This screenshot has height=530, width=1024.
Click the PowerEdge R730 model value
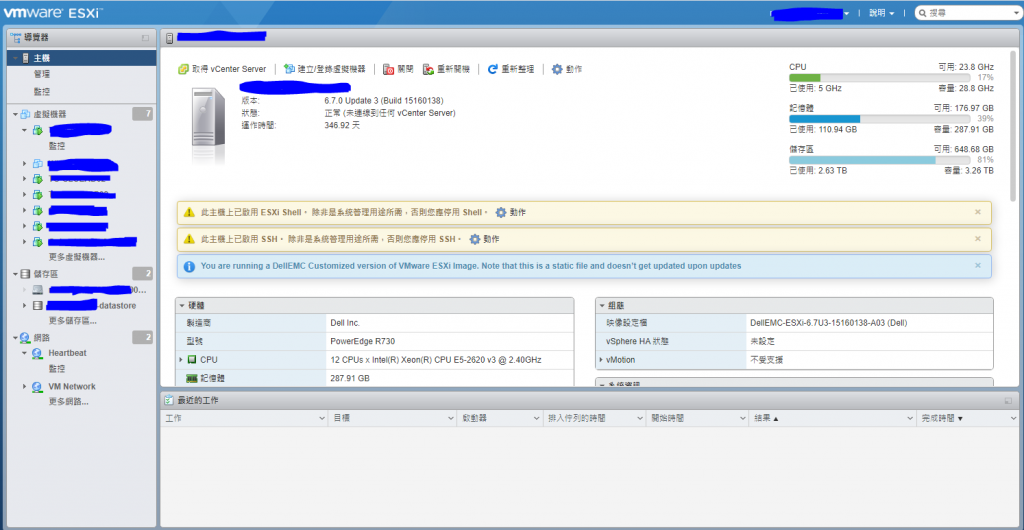coord(362,341)
